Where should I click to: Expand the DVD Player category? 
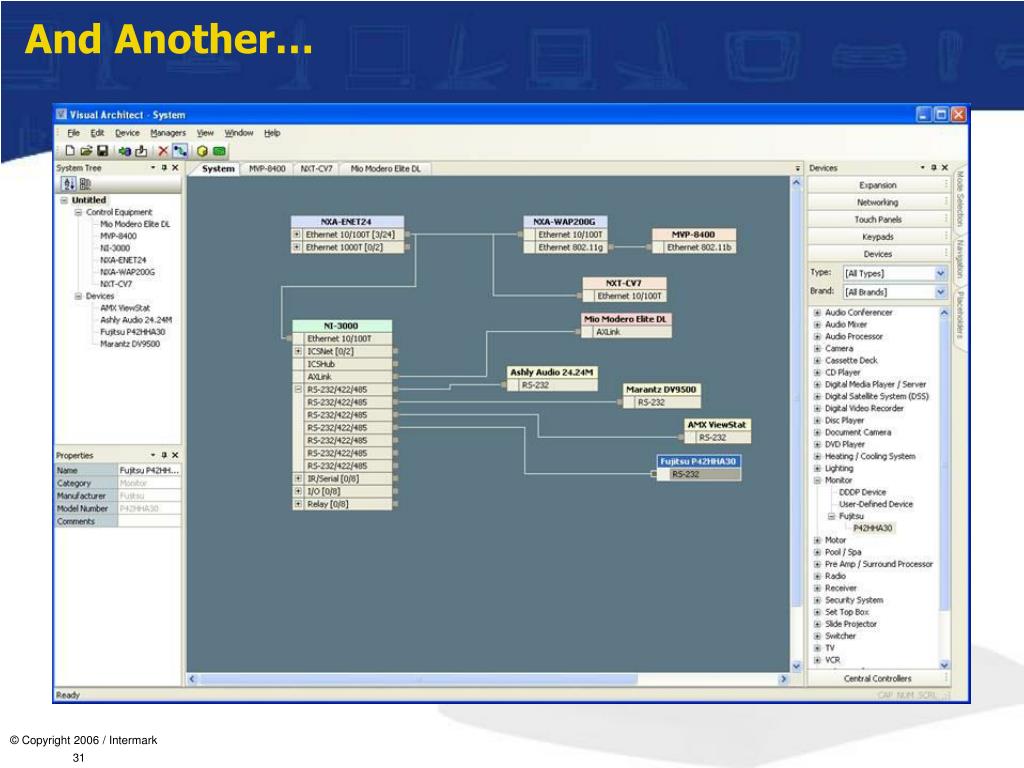817,444
